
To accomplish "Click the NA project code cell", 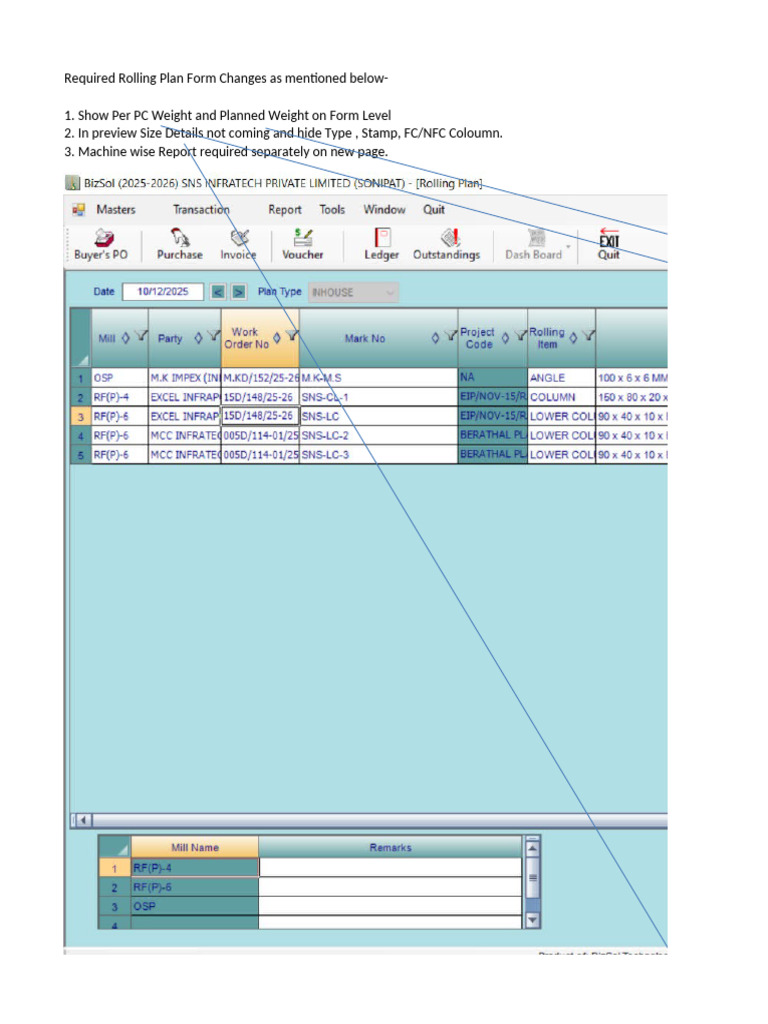I will point(492,377).
